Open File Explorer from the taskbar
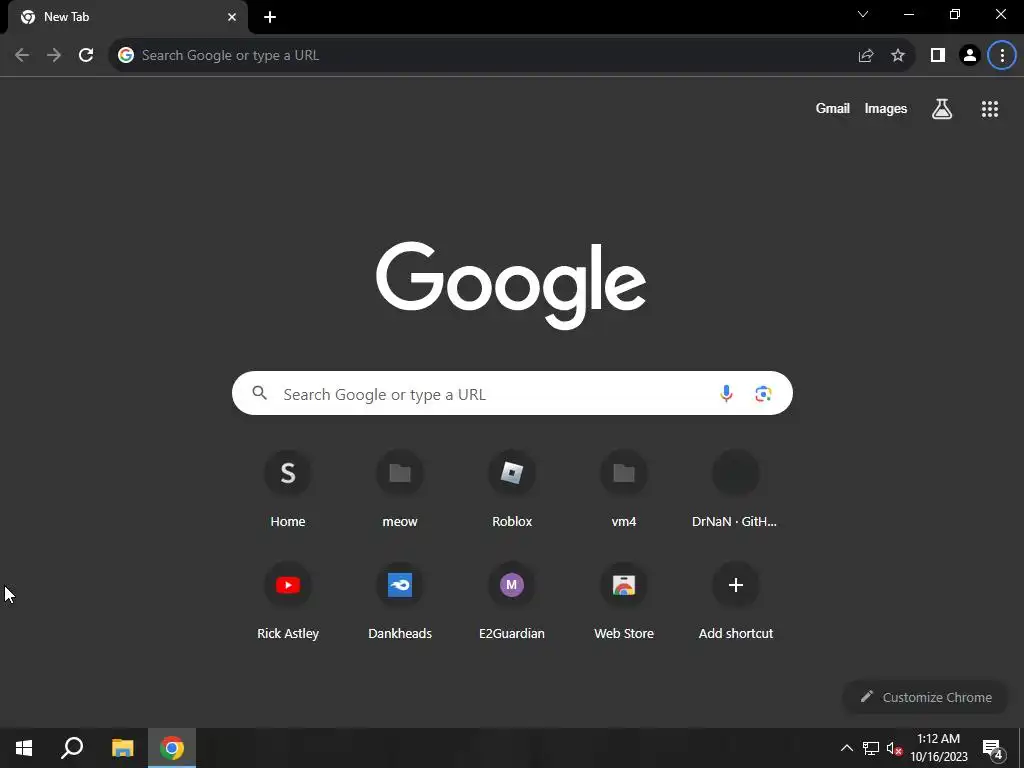1024x768 pixels. coord(122,748)
